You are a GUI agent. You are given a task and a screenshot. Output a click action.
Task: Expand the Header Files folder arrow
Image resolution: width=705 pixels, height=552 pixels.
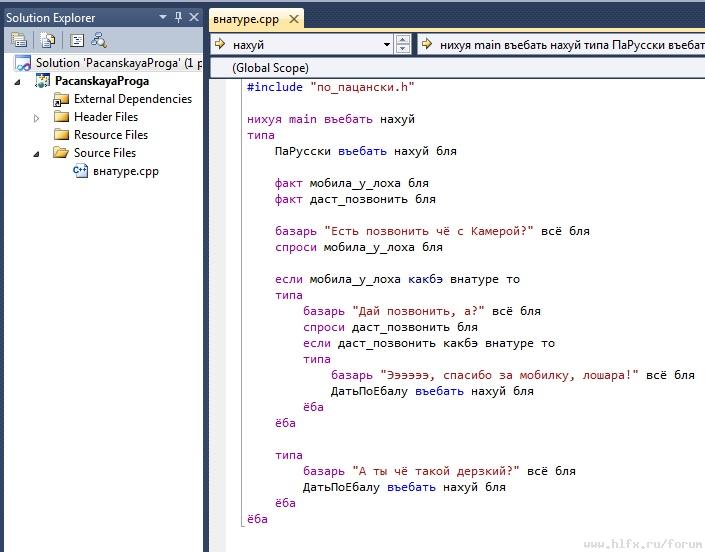pos(37,117)
